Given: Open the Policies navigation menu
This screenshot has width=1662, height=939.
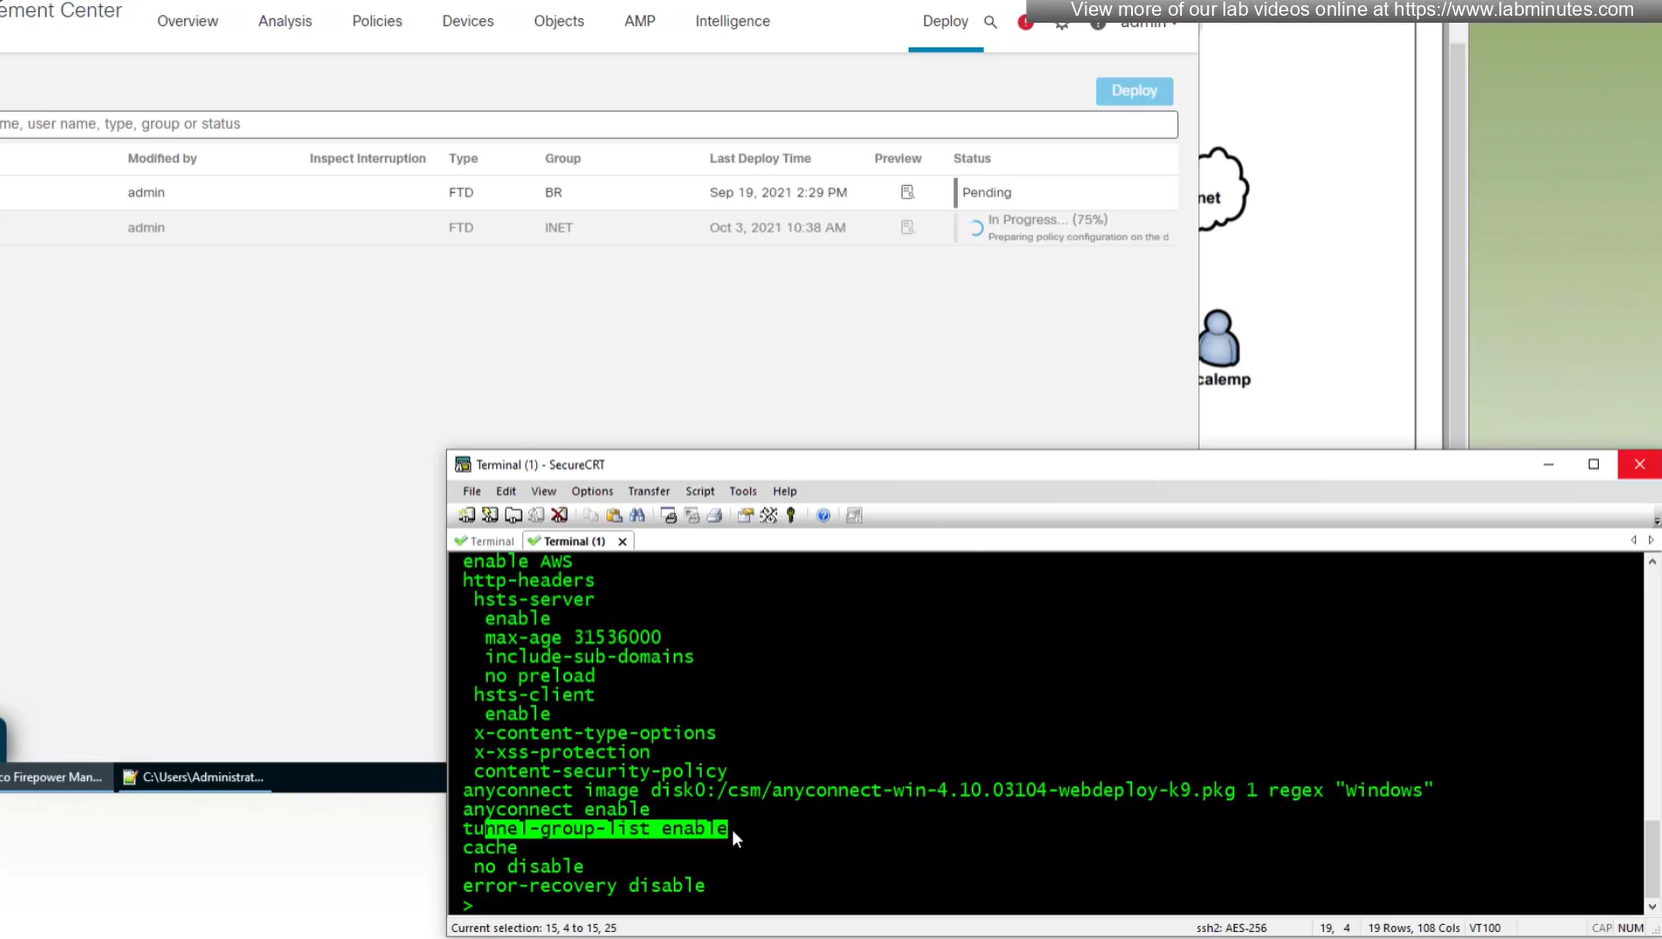Looking at the screenshot, I should tap(377, 21).
